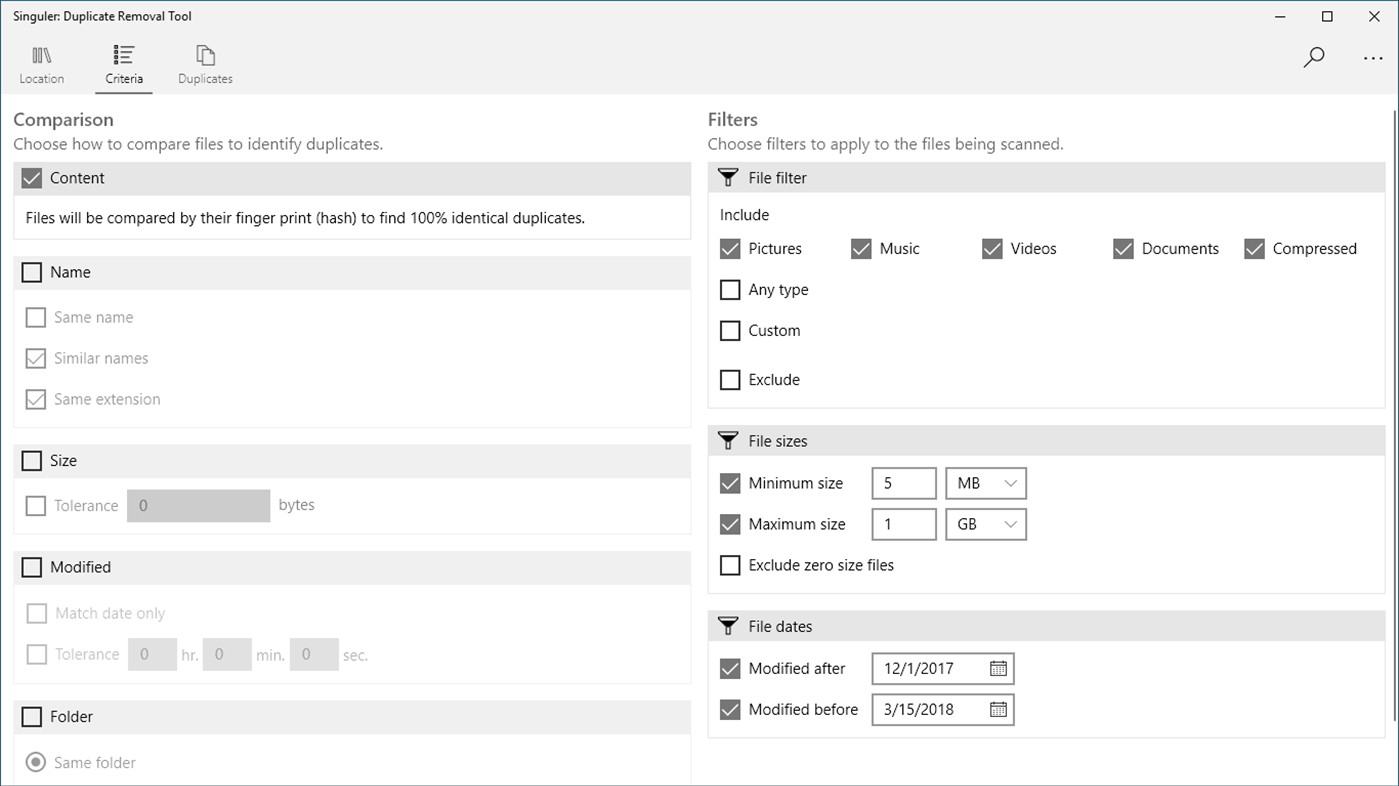This screenshot has width=1399, height=786.
Task: Select the Criteria tab
Action: tap(124, 65)
